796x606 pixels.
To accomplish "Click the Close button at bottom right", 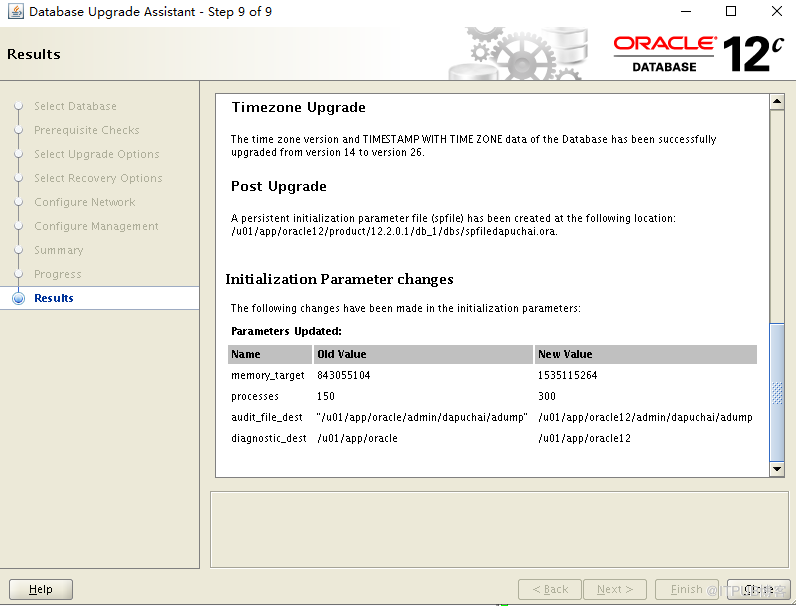I will click(758, 589).
